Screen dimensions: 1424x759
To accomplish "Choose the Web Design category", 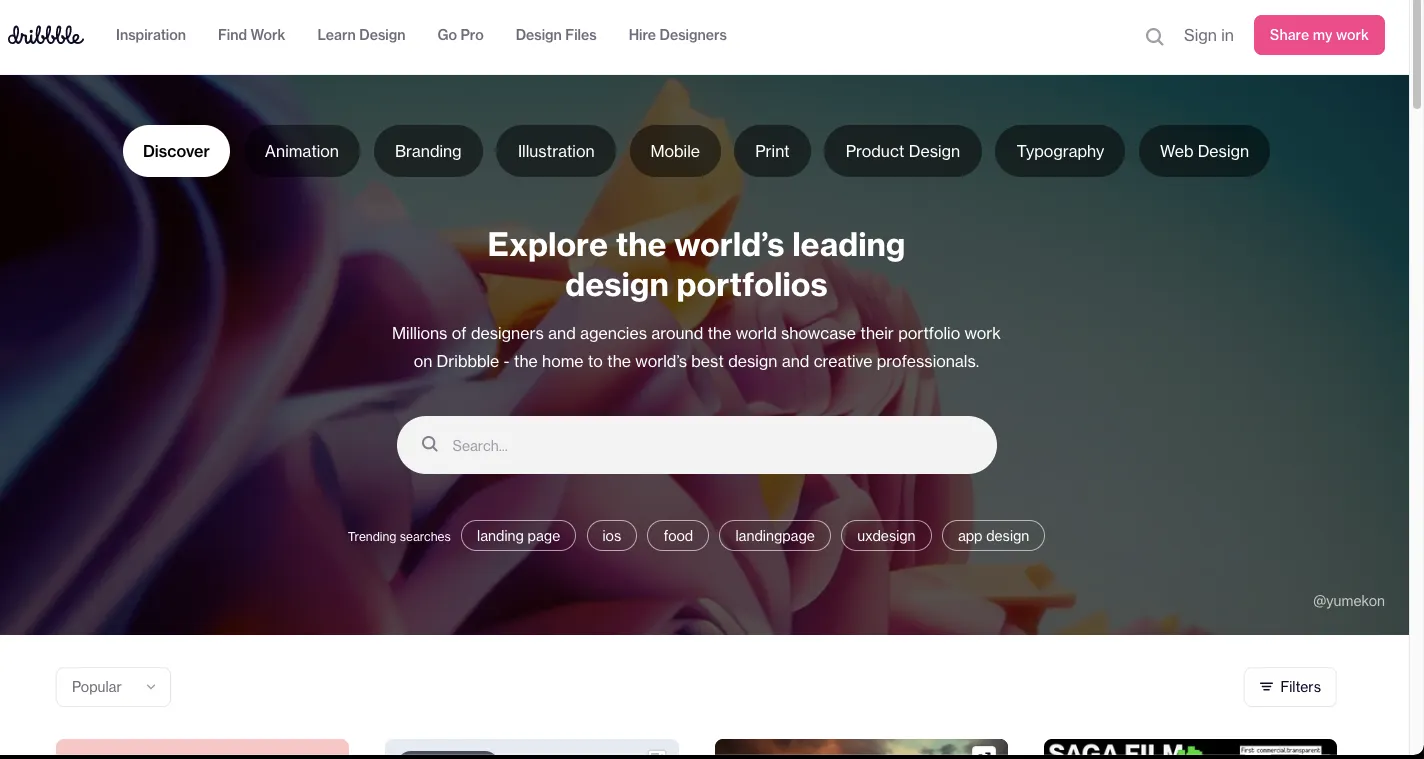I will pyautogui.click(x=1204, y=151).
